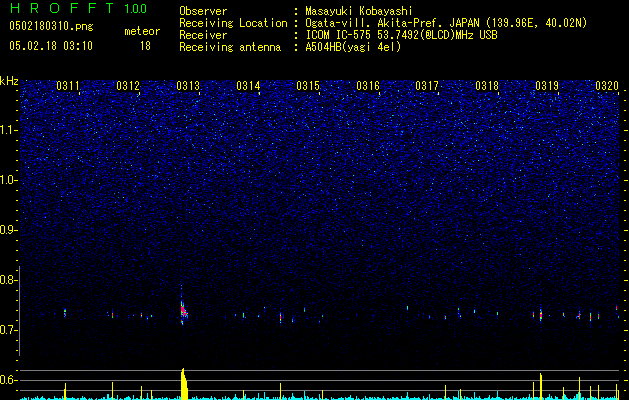Click the date stamp 05.02.18 03:10
This screenshot has width=629, height=400.
pos(51,46)
